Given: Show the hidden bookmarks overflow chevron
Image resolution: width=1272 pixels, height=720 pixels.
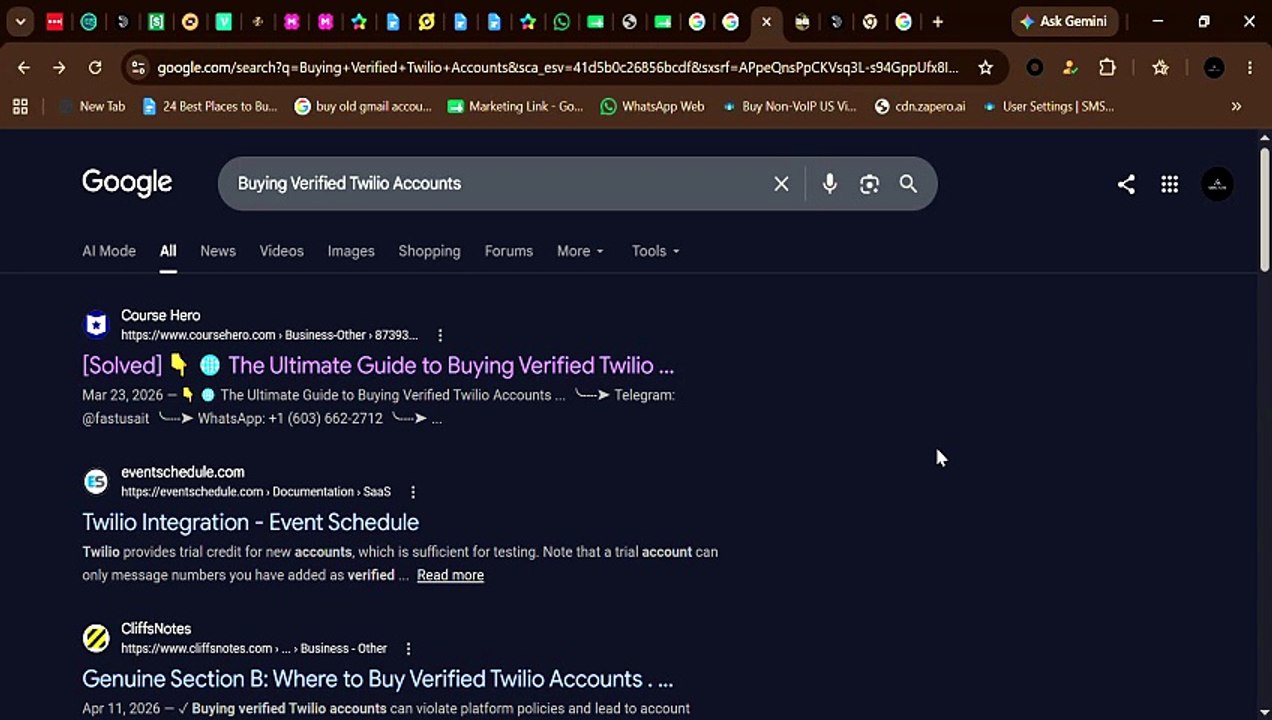Looking at the screenshot, I should point(1236,106).
